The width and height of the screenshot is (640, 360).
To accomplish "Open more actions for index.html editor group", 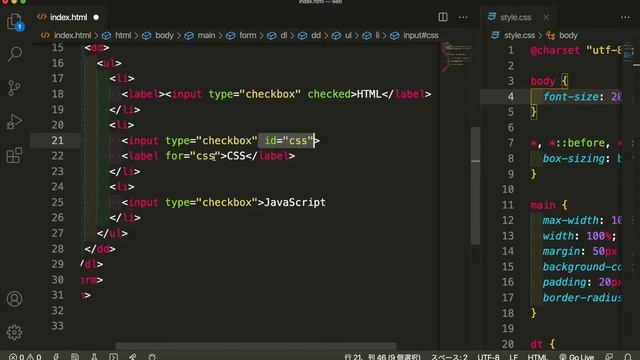I will [463, 17].
